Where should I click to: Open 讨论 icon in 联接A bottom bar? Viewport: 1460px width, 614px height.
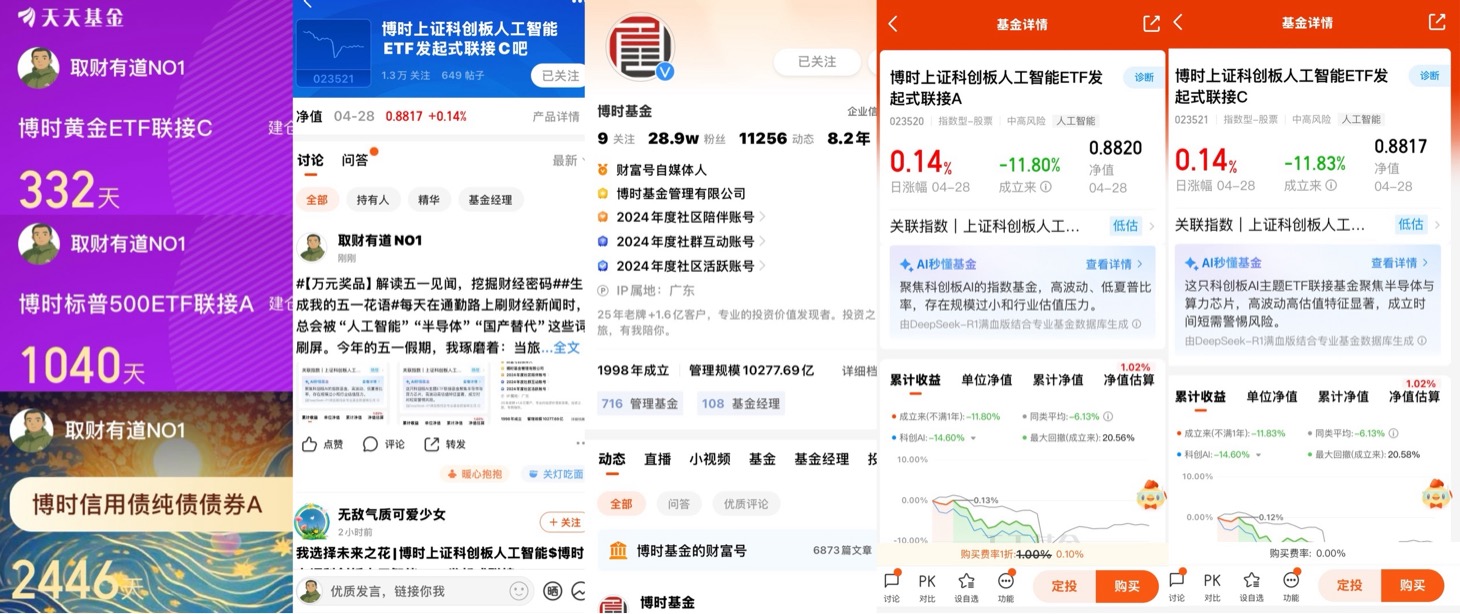click(x=892, y=587)
